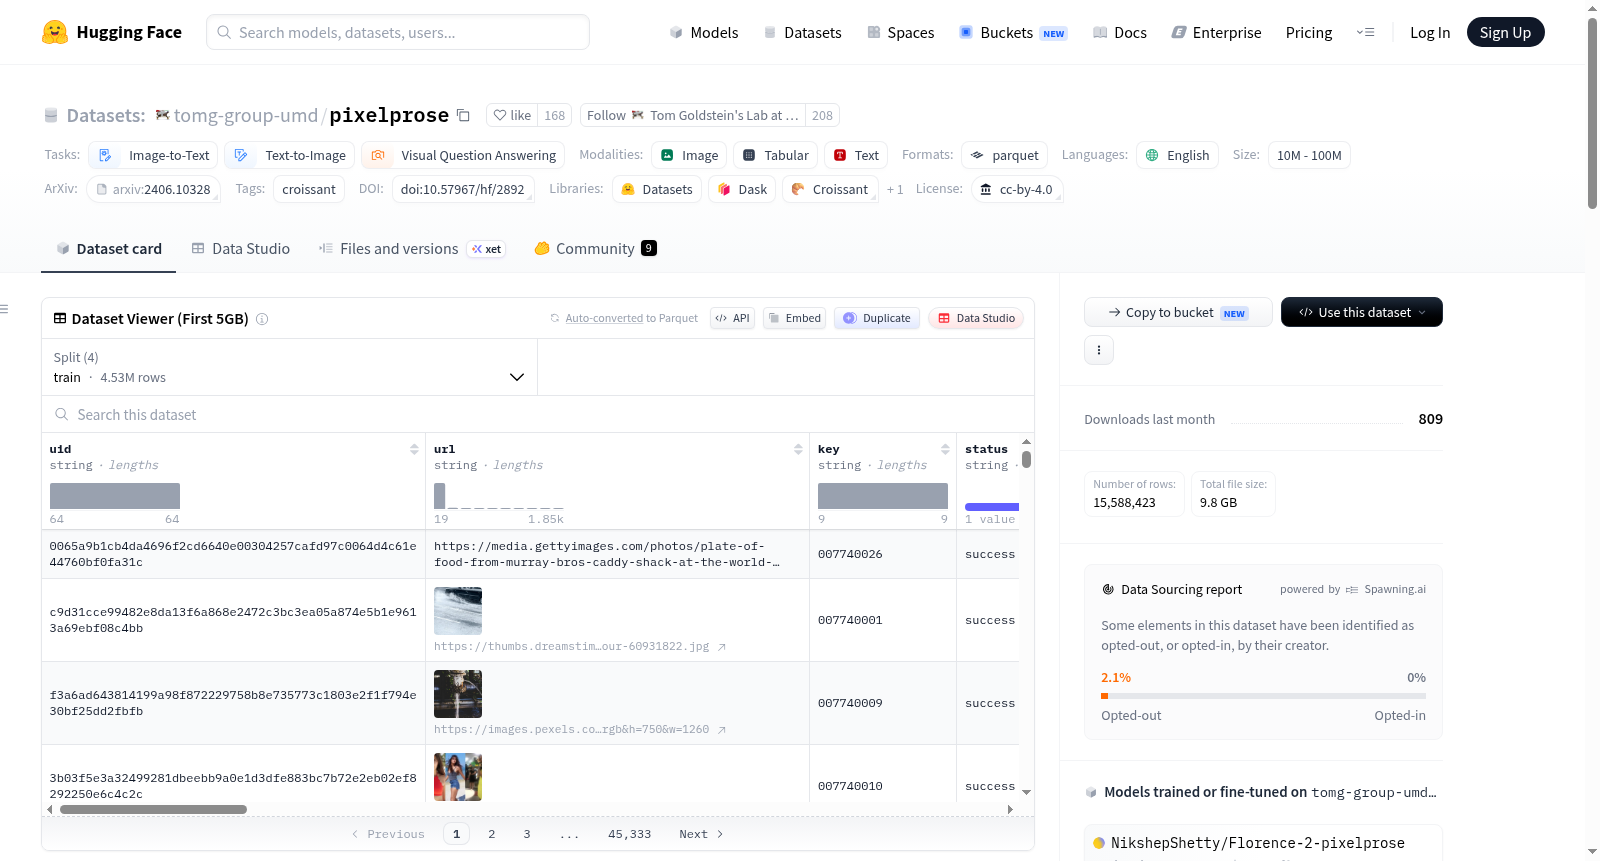Click the Hugging Face logo icon
Viewport: 1600px width, 861px height.
pos(55,32)
